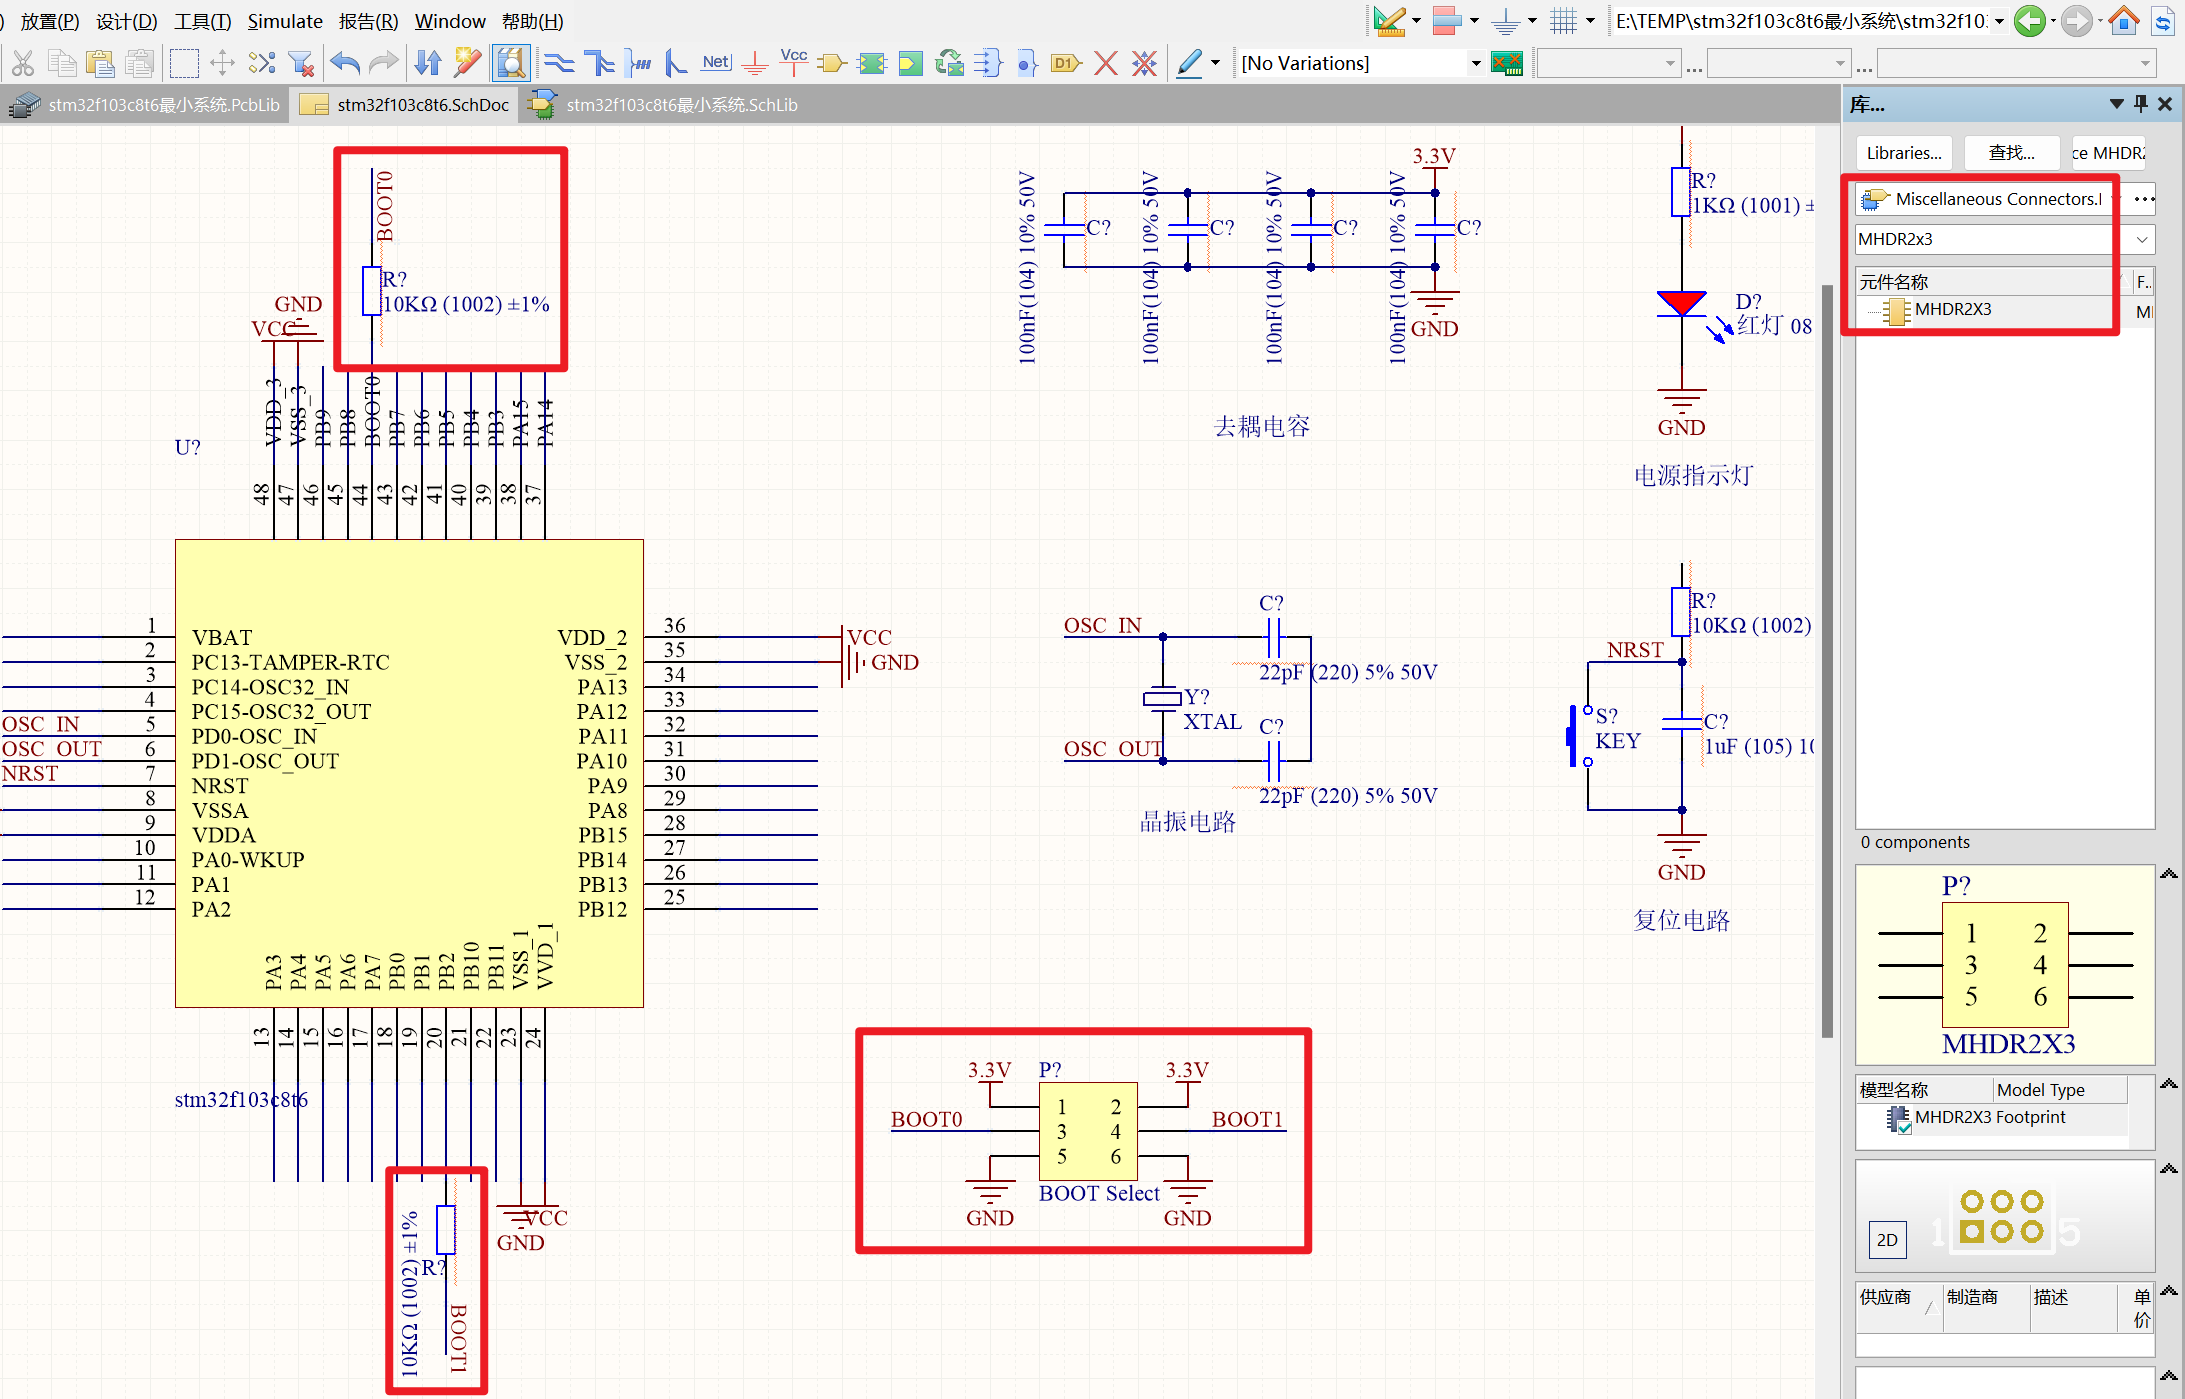Click the ... button beside Miscellaneous Connectors
The image size is (2185, 1399).
click(2143, 199)
